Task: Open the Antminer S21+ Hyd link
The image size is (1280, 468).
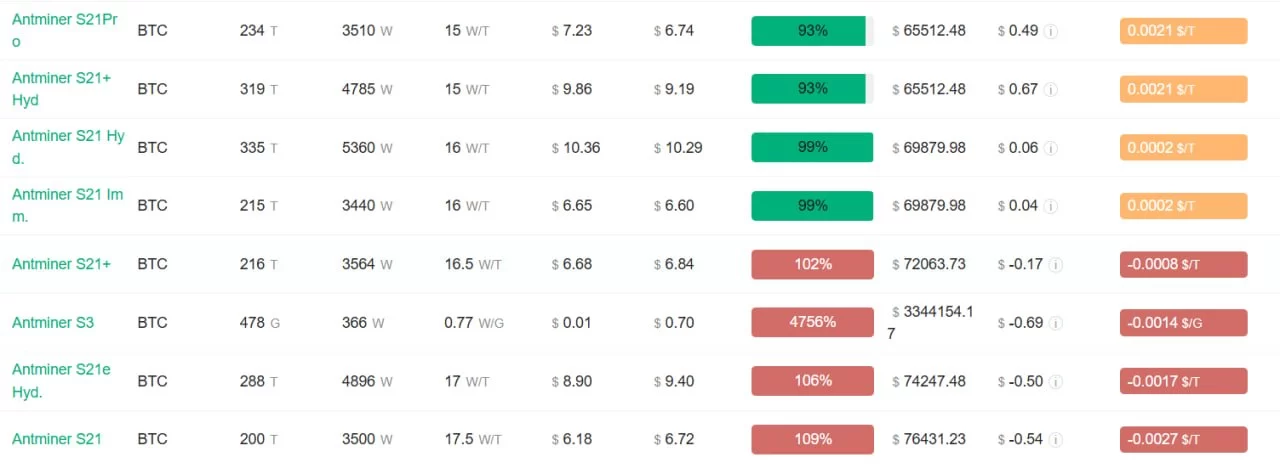Action: (x=61, y=89)
